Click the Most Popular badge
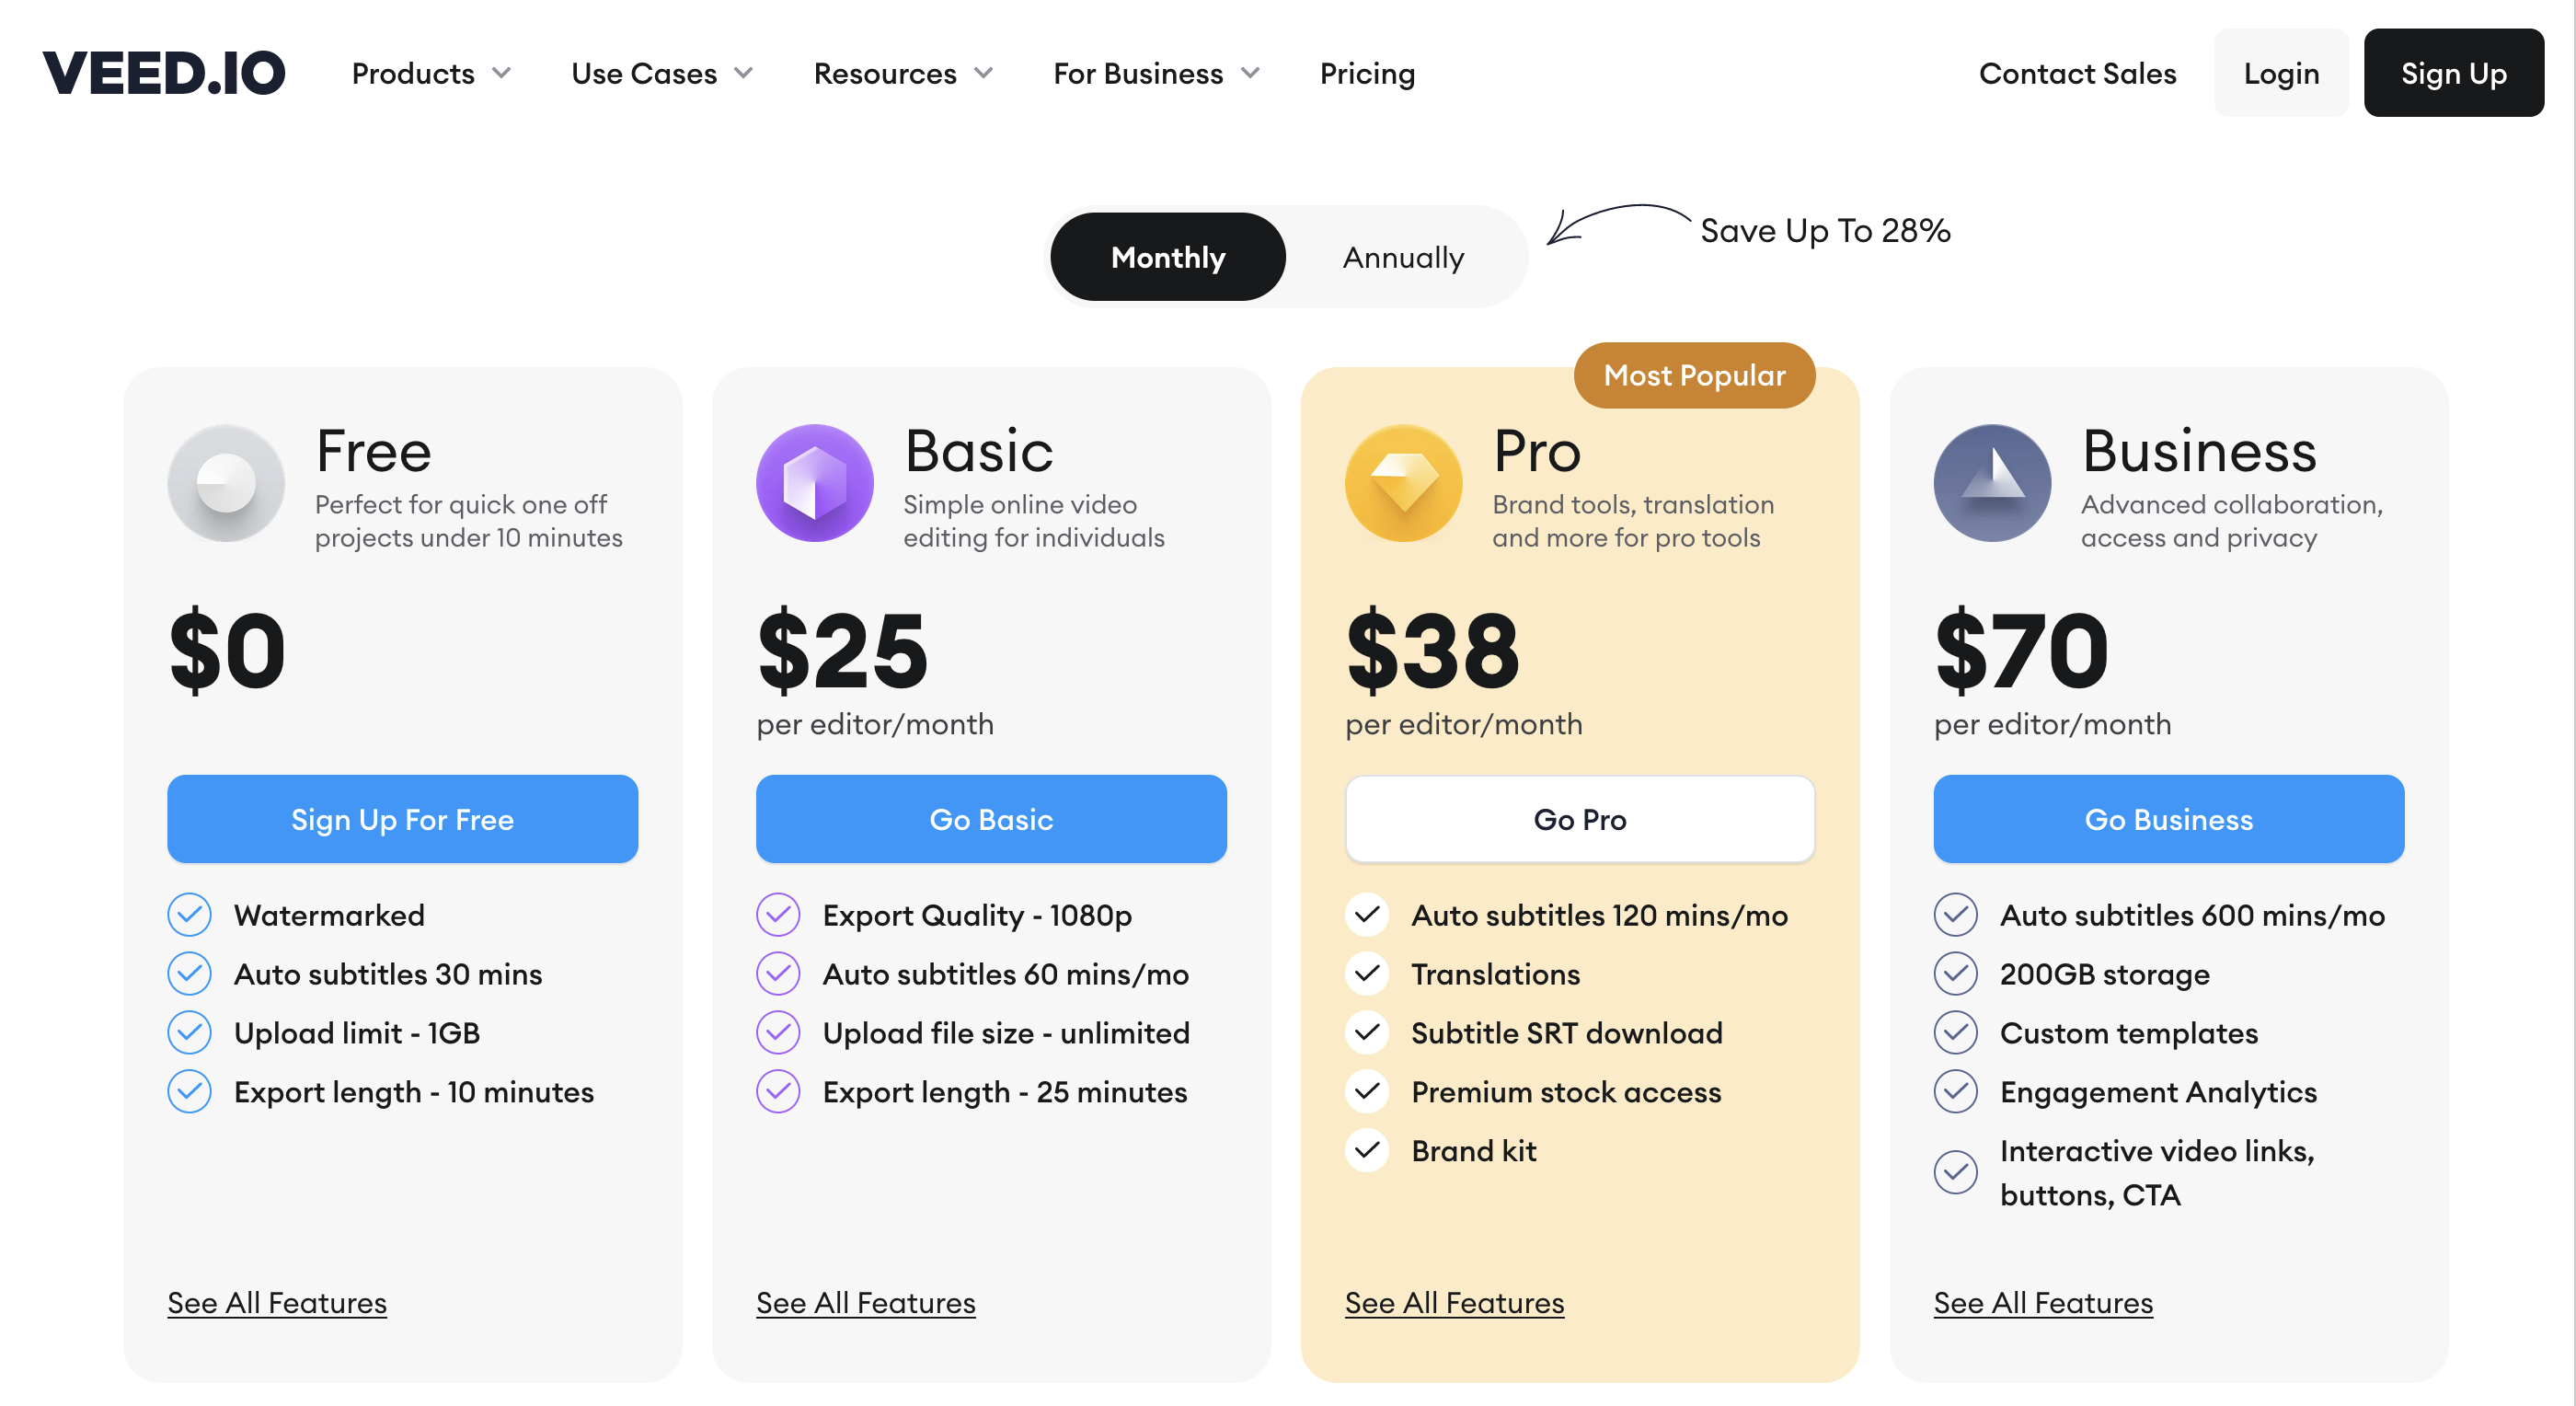This screenshot has width=2576, height=1406. [1695, 375]
